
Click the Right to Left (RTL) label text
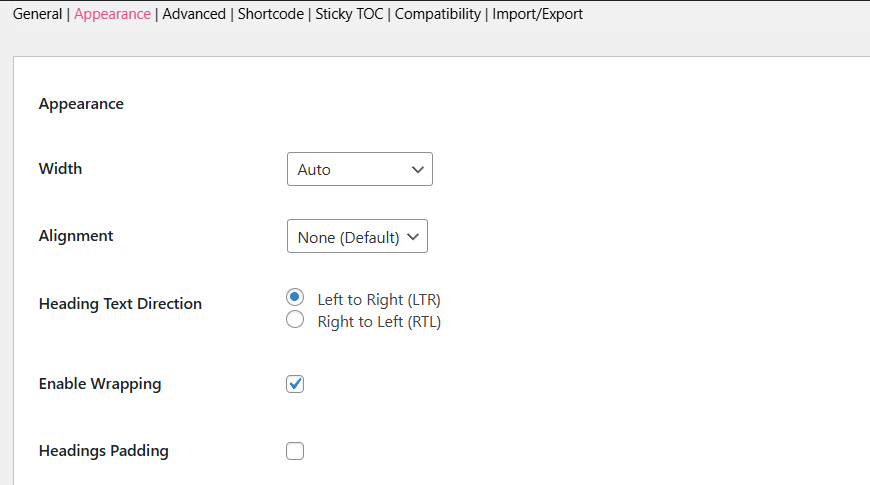click(379, 322)
